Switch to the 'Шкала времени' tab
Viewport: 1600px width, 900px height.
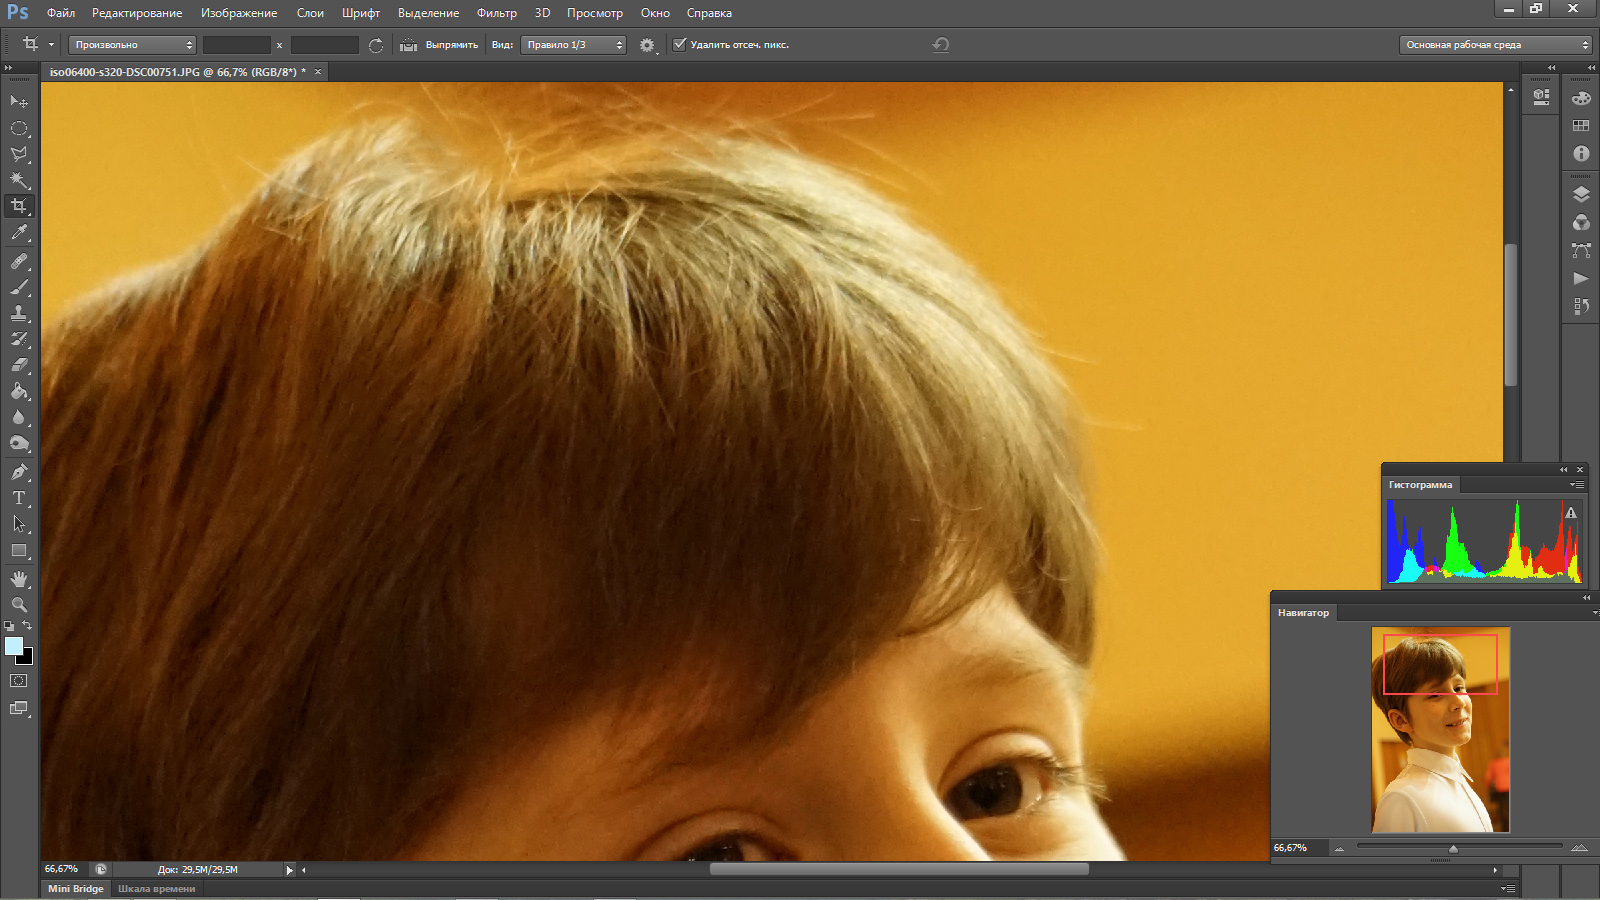(156, 888)
